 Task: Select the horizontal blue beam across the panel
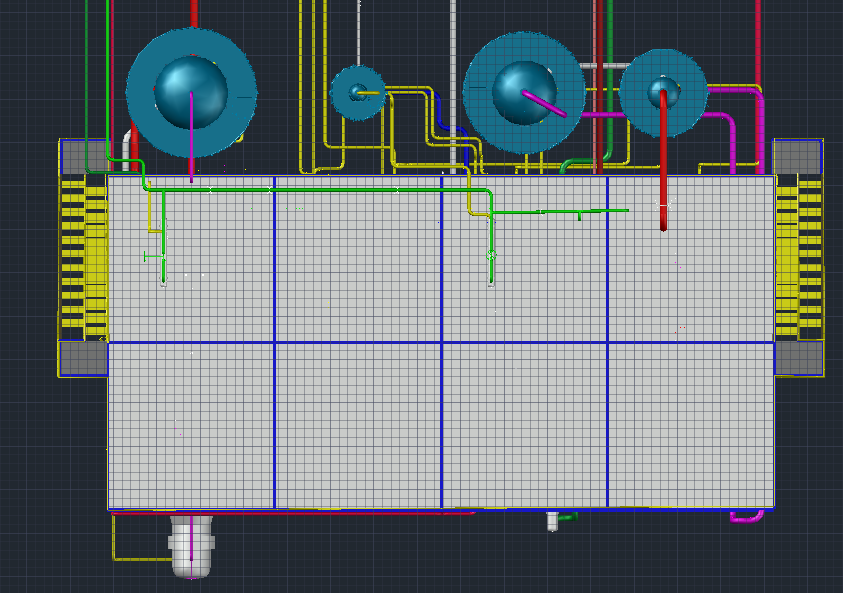pyautogui.click(x=441, y=342)
